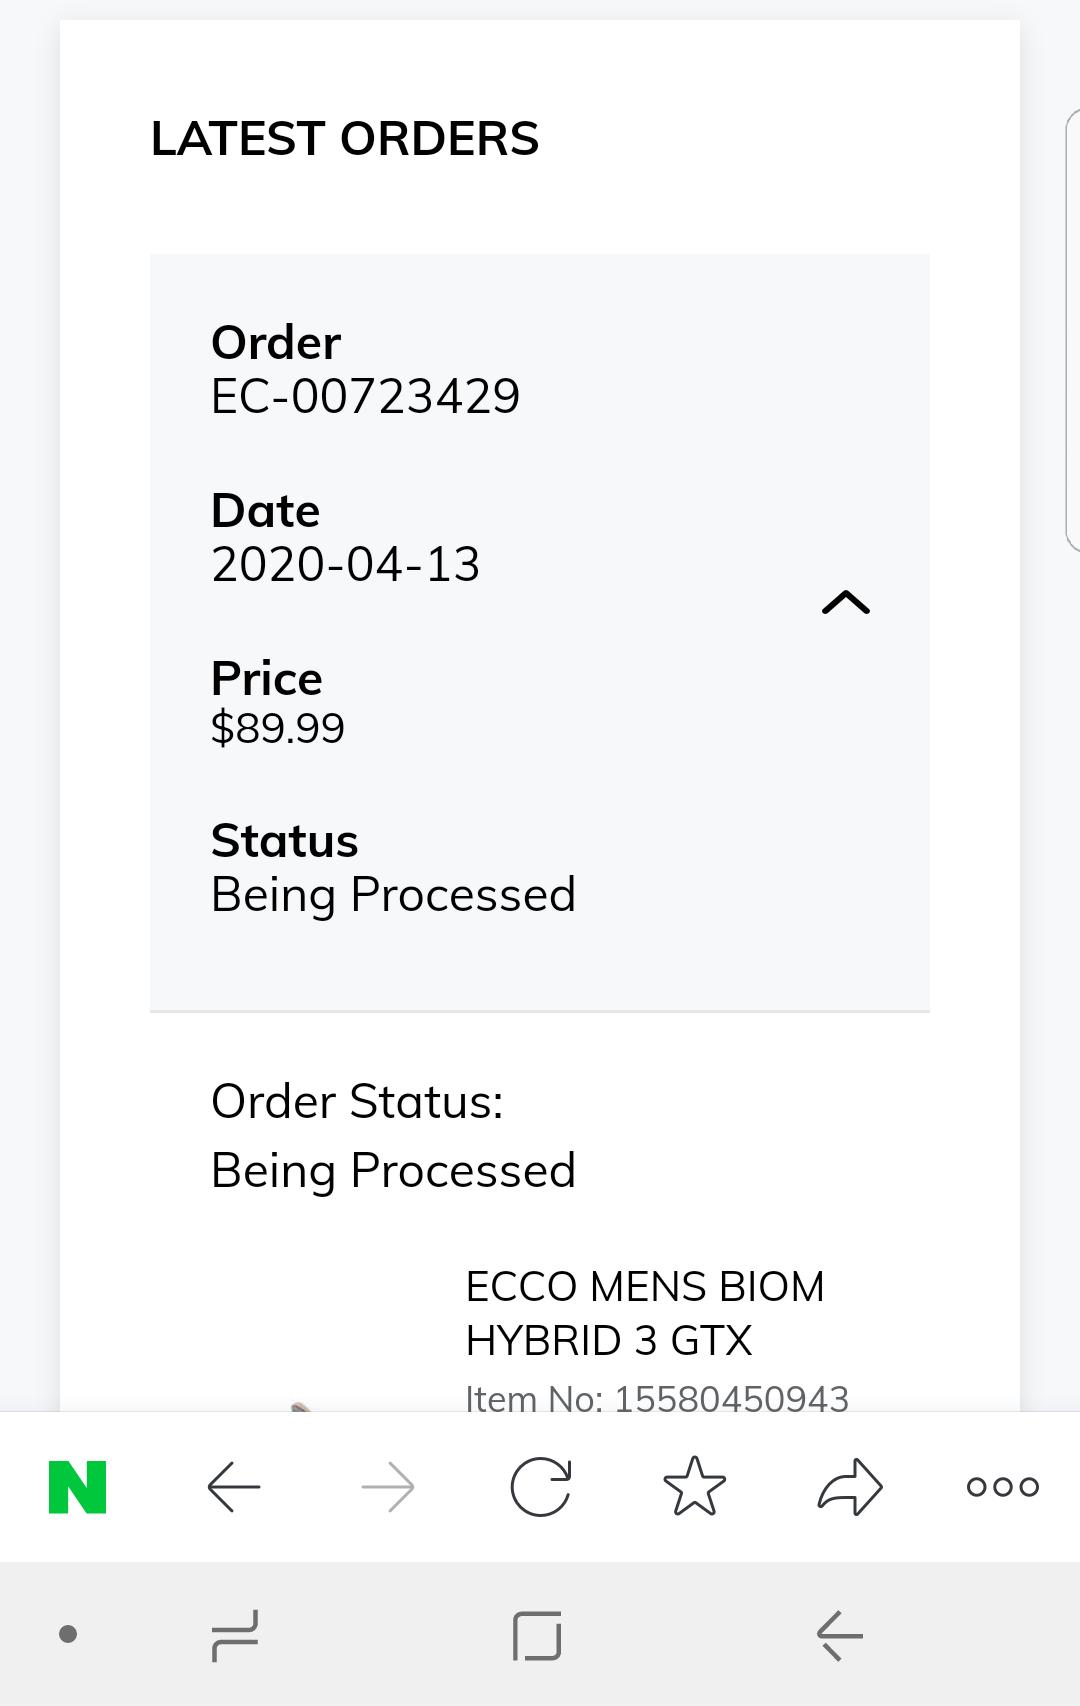Reload the page with the refresh icon
This screenshot has height=1706, width=1080.
pos(540,1487)
